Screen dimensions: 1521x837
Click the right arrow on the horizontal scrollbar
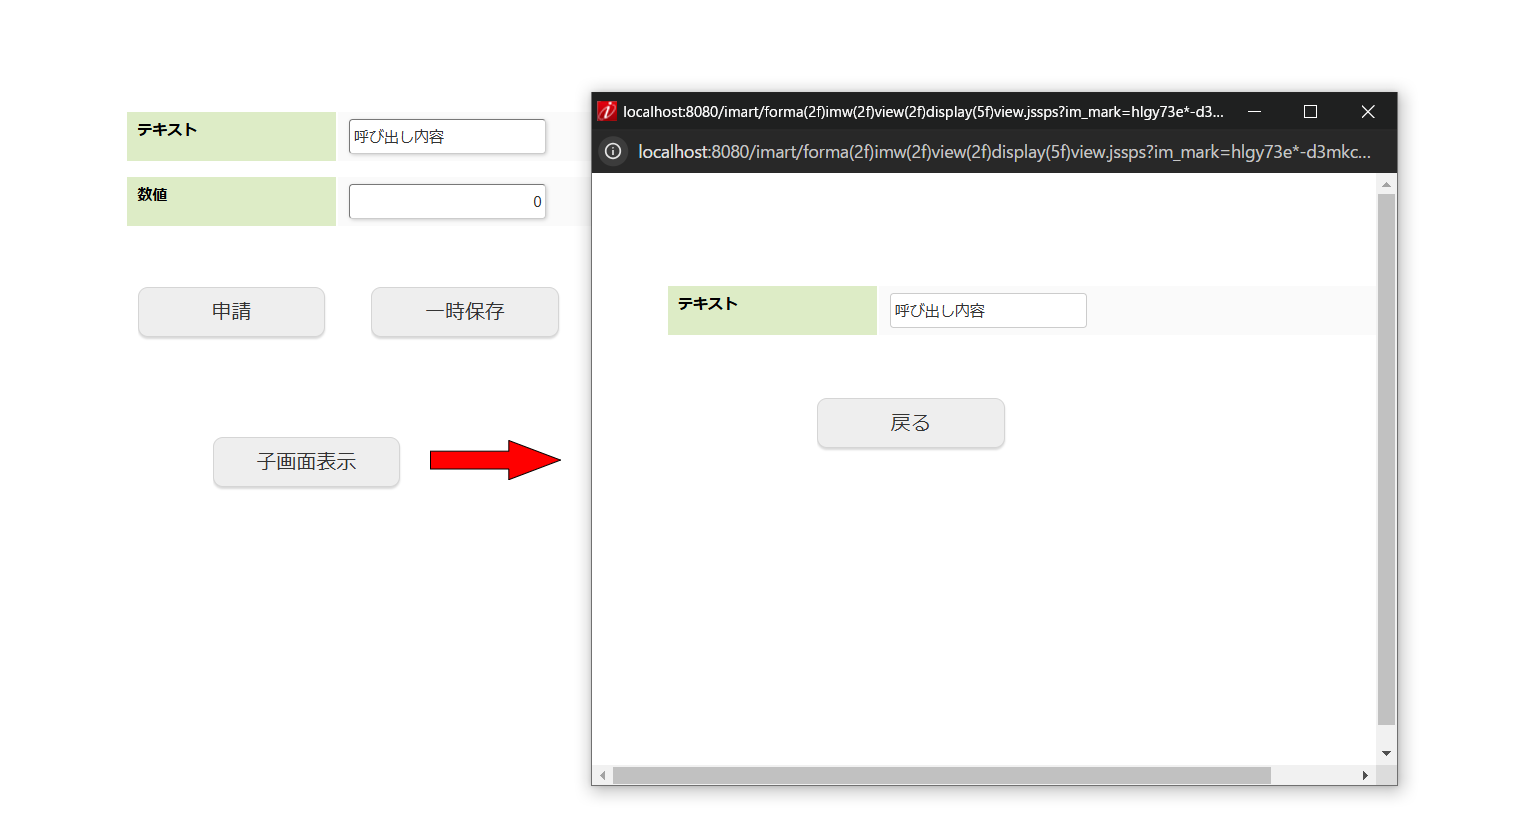coord(1366,774)
